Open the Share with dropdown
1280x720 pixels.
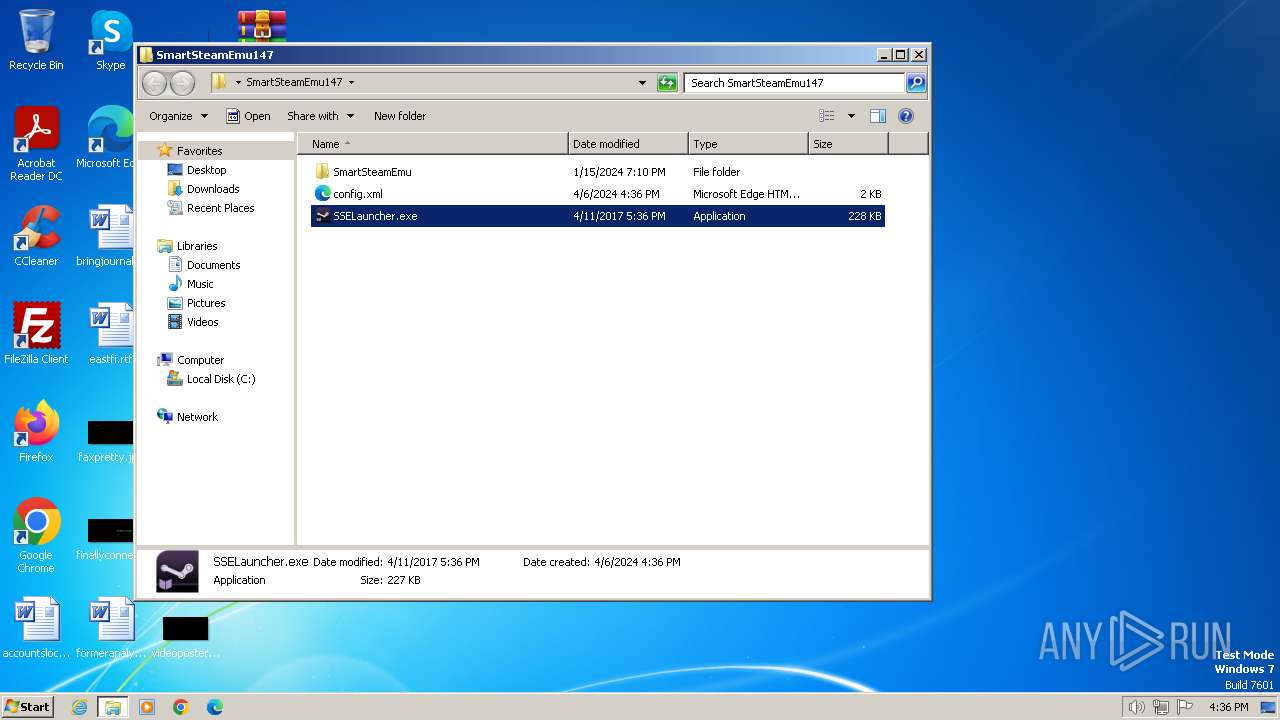[320, 116]
